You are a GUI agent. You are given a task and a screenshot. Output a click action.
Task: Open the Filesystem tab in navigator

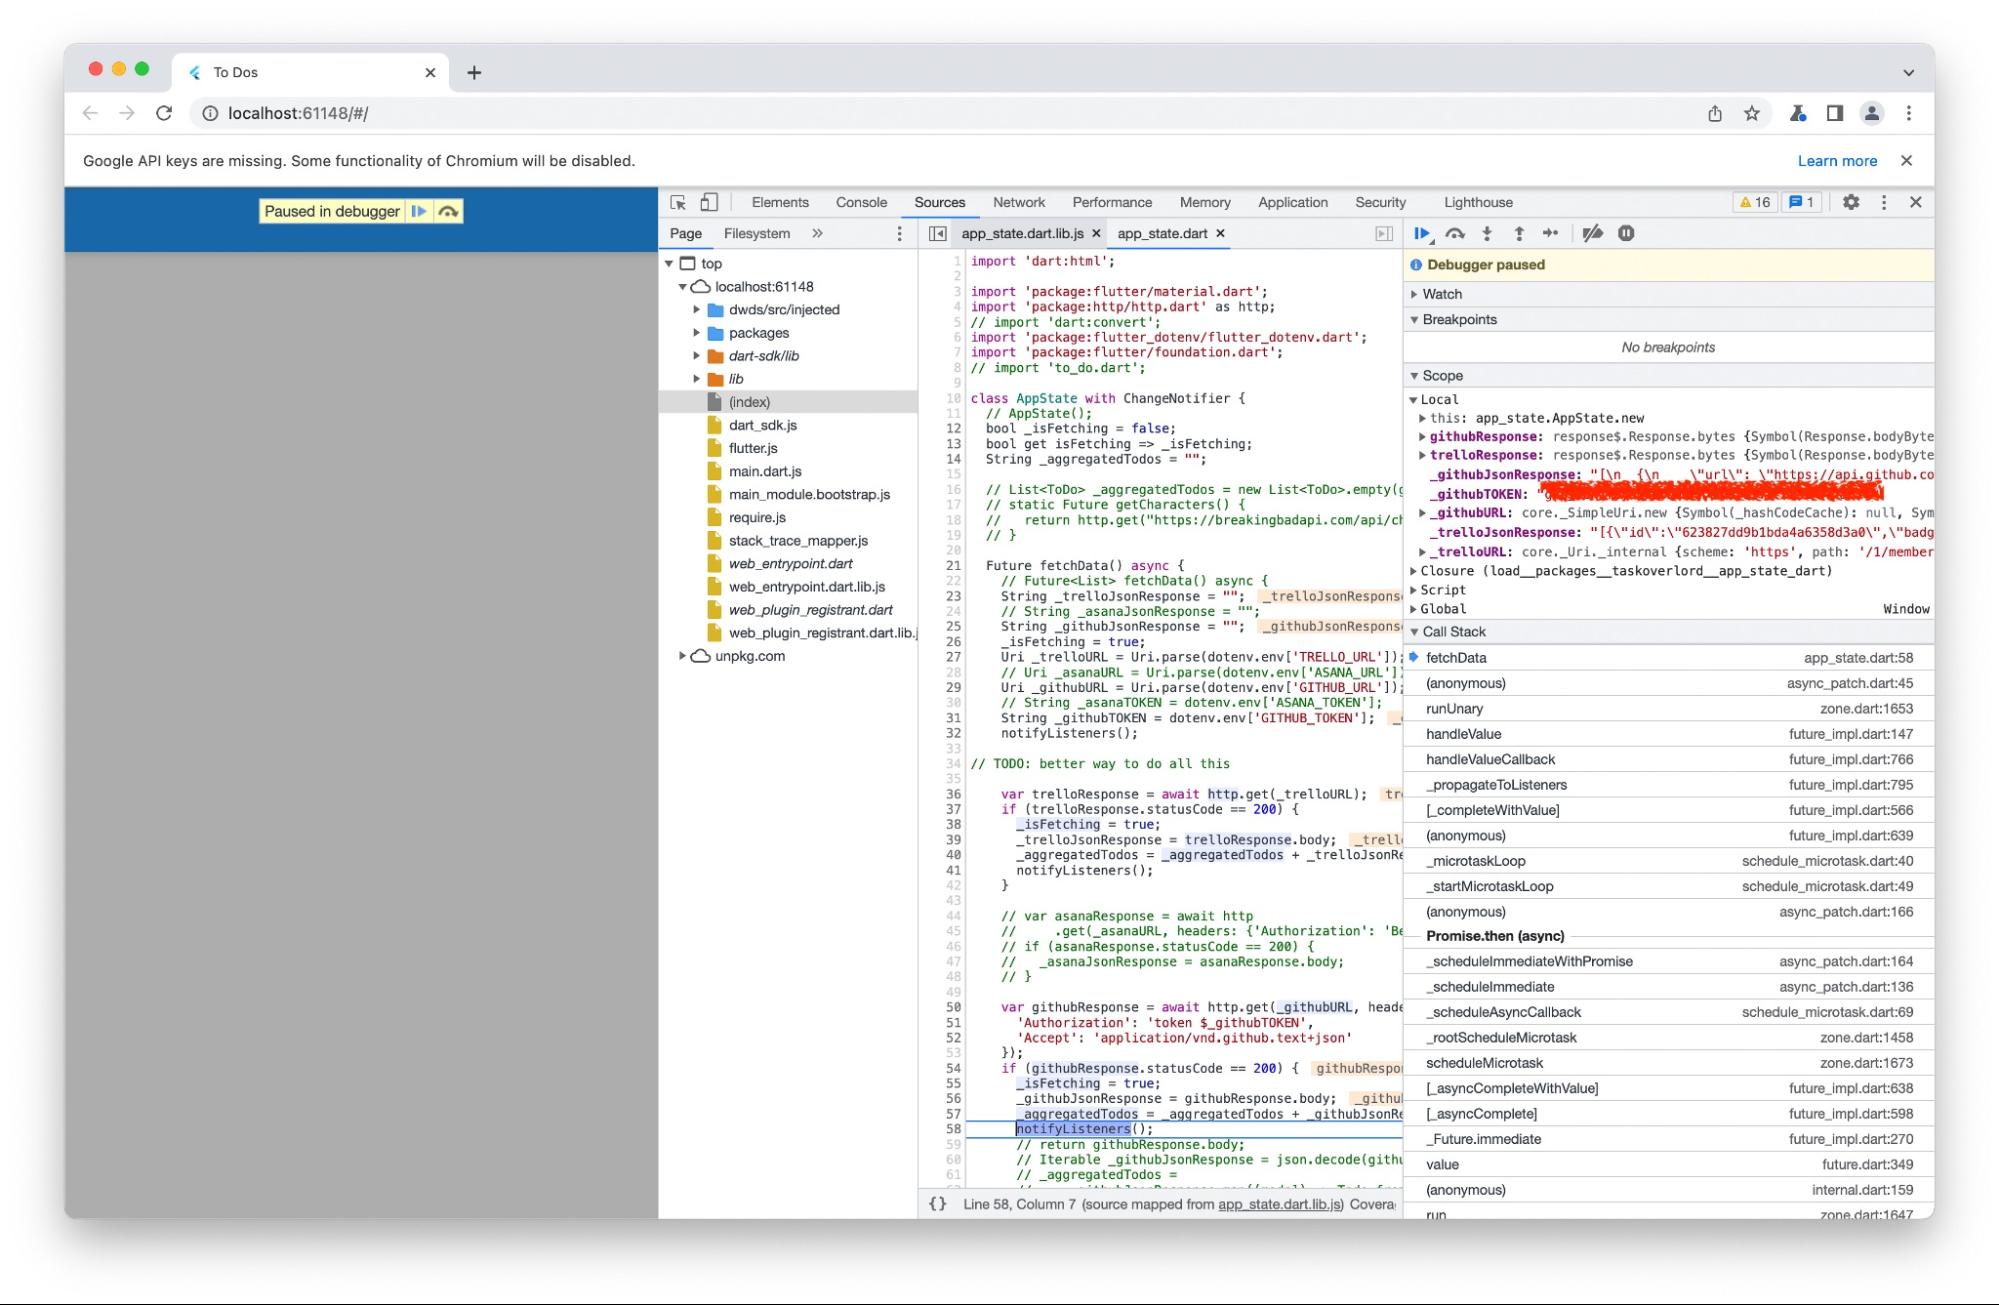click(x=755, y=233)
